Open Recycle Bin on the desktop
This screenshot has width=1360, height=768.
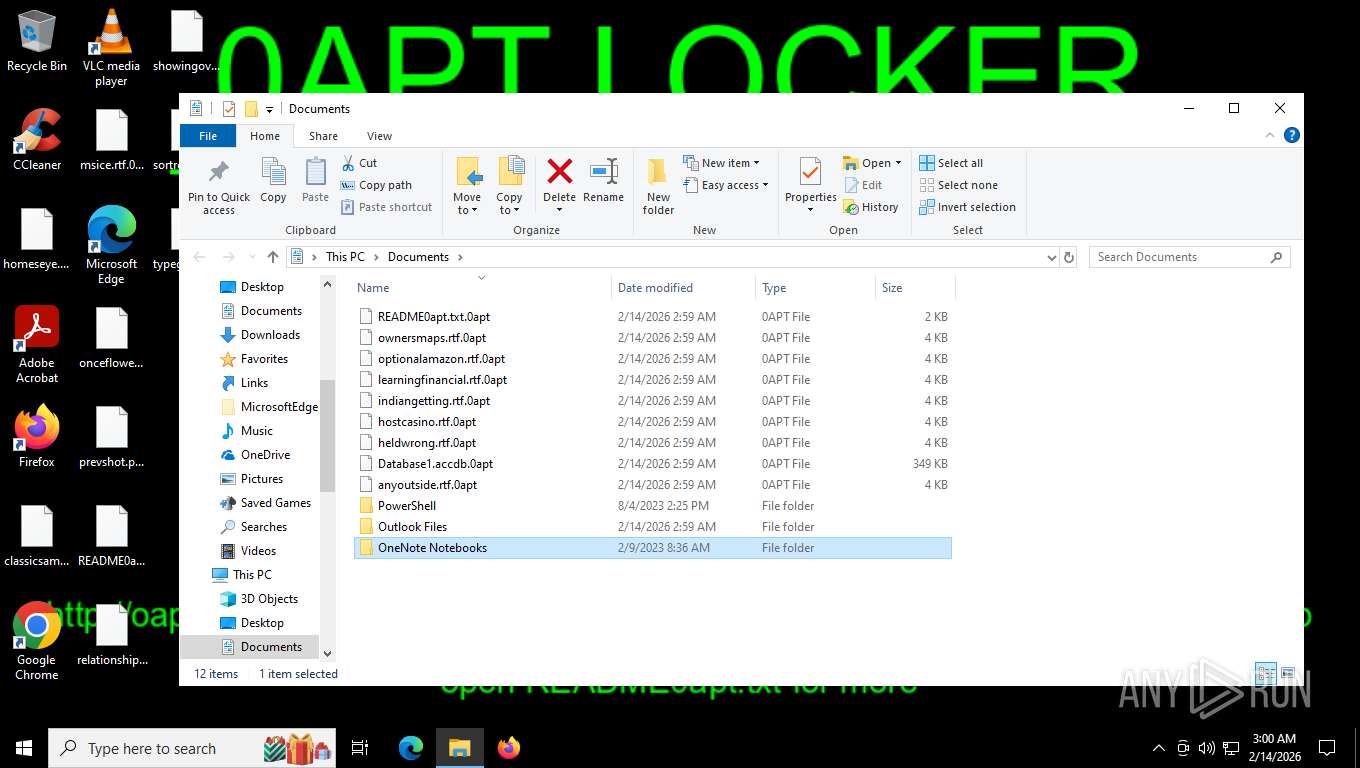[x=37, y=42]
